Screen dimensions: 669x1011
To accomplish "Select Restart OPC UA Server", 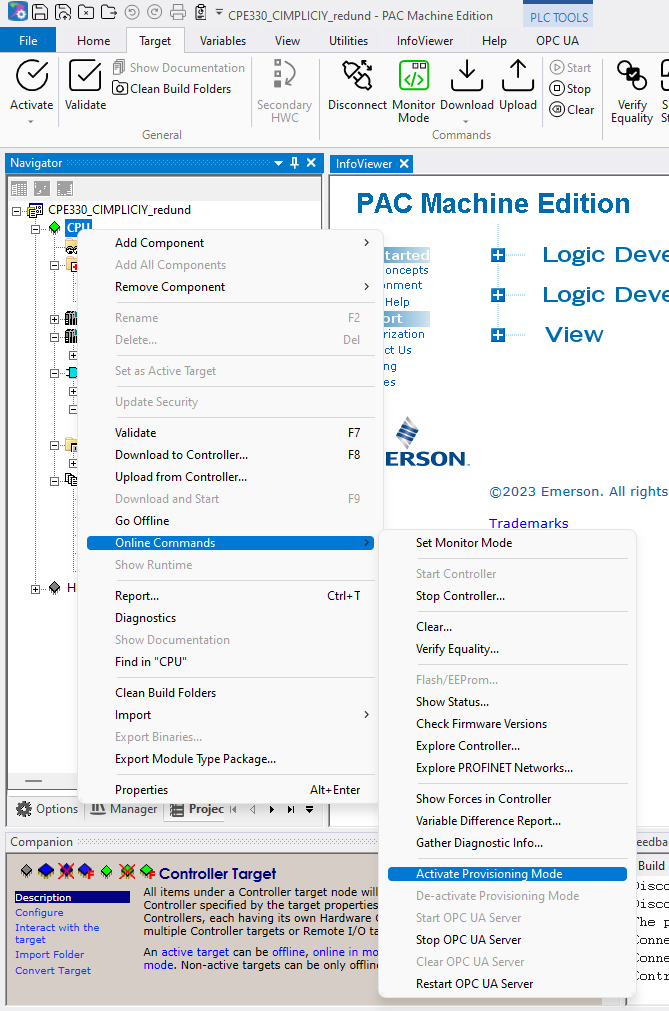I will [x=507, y=984].
